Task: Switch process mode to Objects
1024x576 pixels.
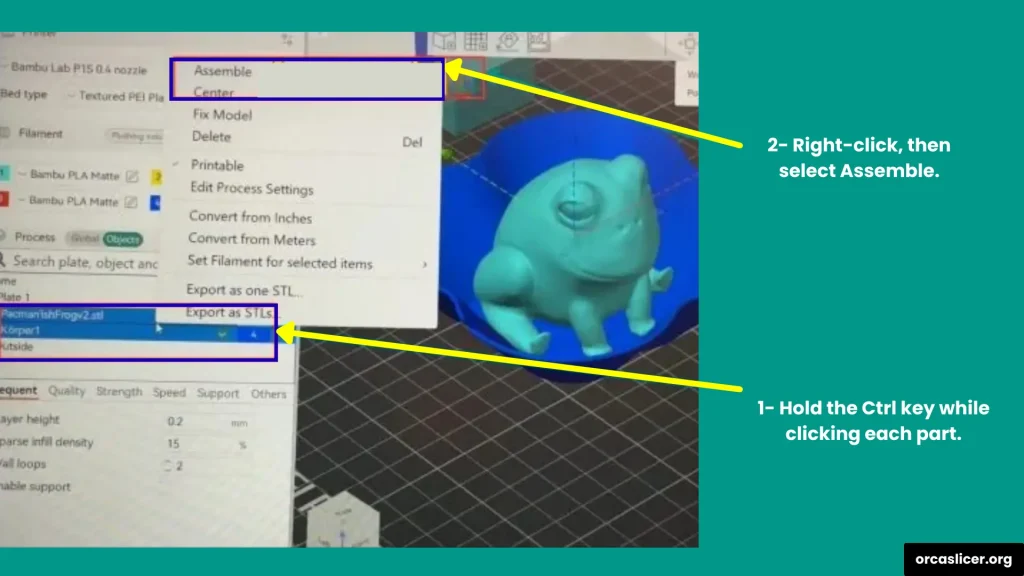Action: [x=122, y=239]
